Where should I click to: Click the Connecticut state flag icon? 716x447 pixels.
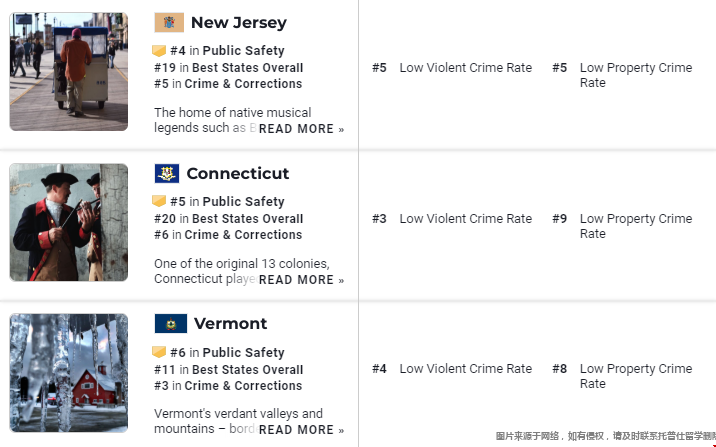click(167, 173)
